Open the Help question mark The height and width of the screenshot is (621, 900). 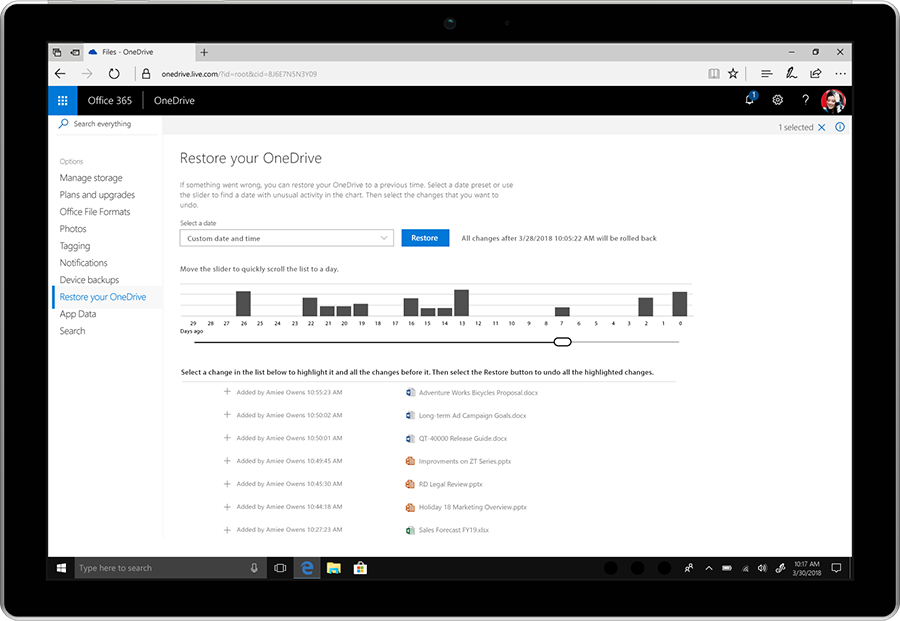[805, 100]
